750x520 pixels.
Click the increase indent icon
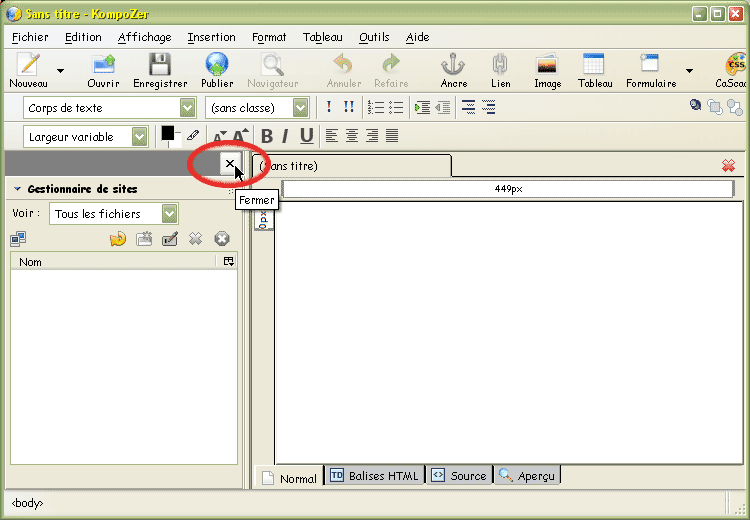tap(422, 107)
